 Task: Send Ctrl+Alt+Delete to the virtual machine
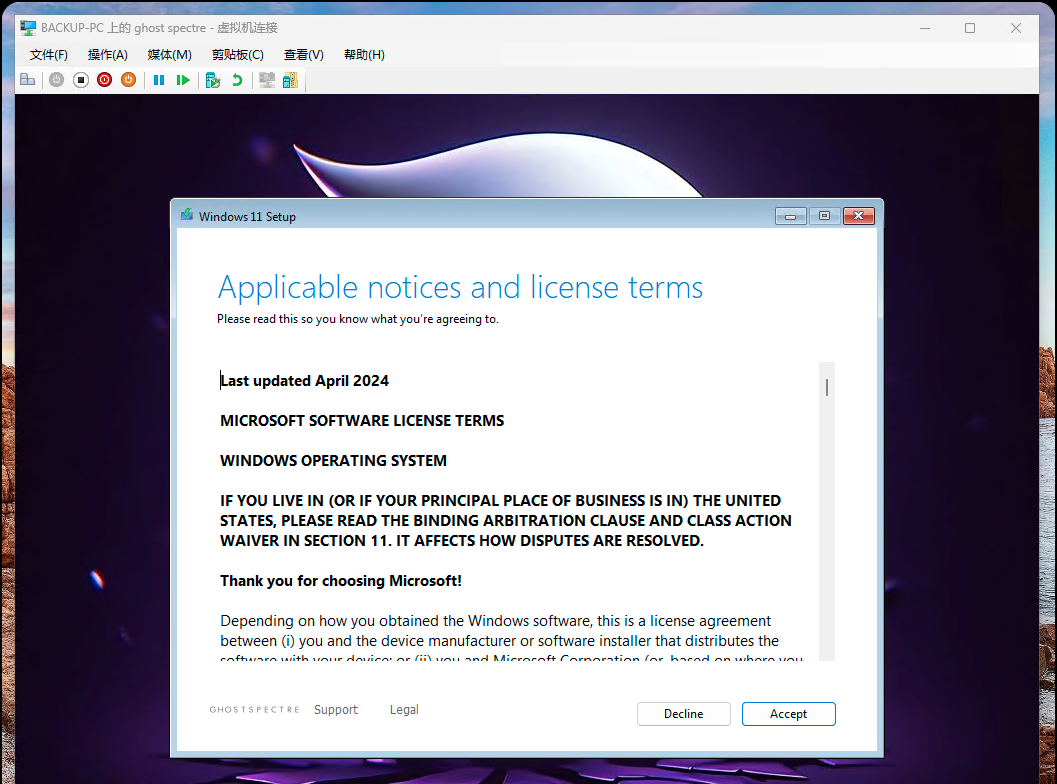[27, 79]
